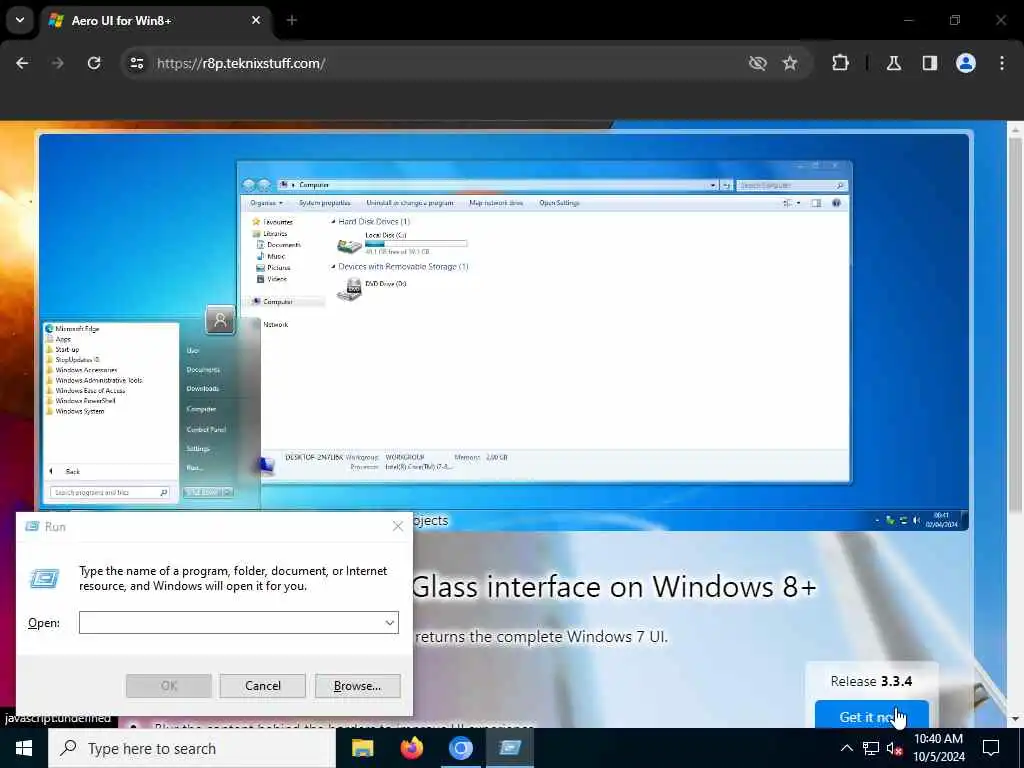Bookmark this page with the star icon
The width and height of the screenshot is (1024, 768).
[790, 63]
